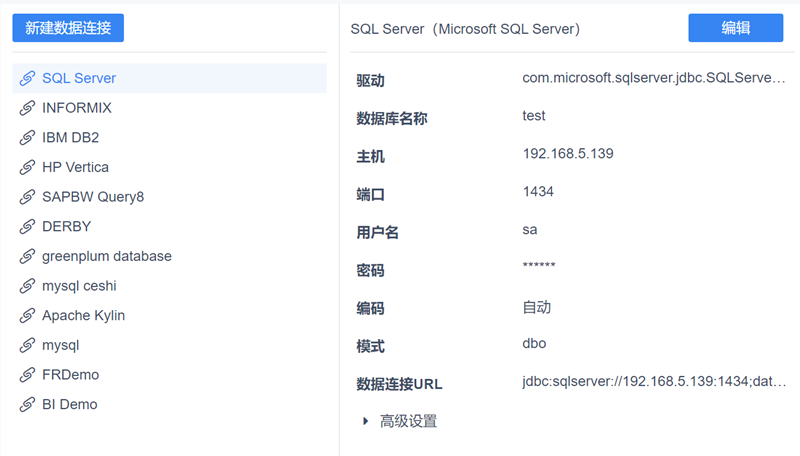Select the mysql ceshi connection
The width and height of the screenshot is (800, 456).
79,286
